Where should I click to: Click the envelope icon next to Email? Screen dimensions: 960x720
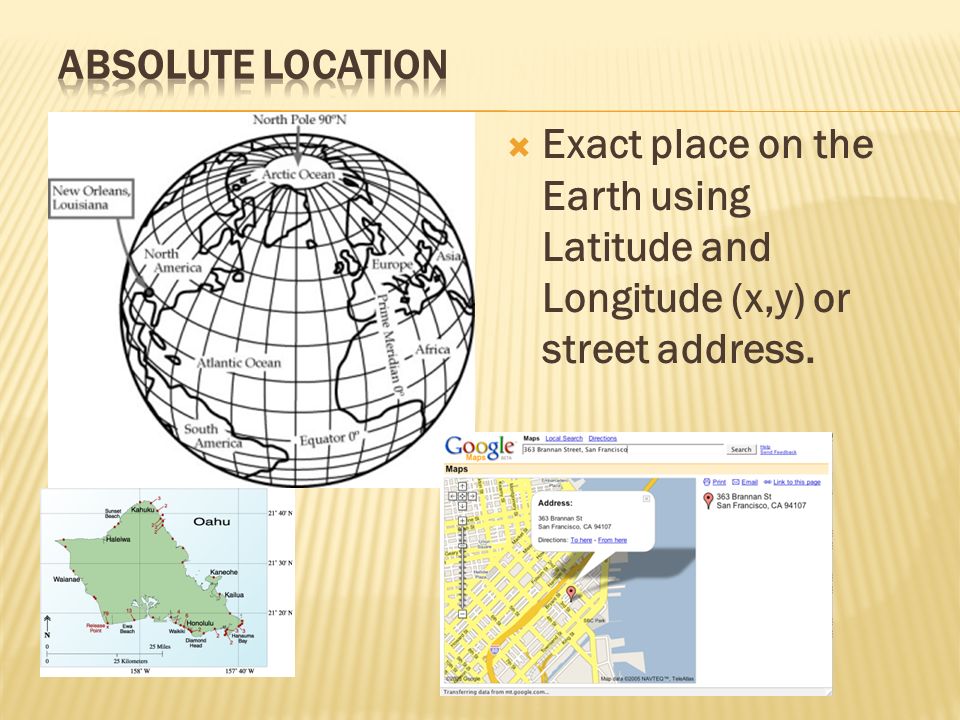tap(736, 482)
